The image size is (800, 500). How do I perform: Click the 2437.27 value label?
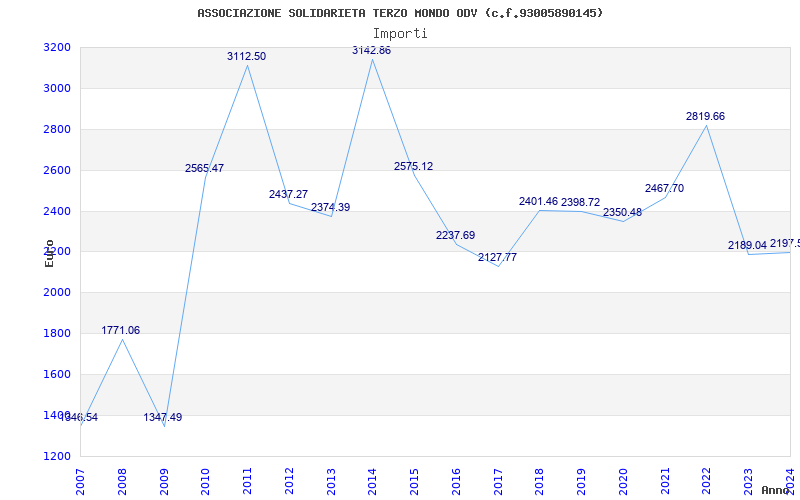coord(288,194)
